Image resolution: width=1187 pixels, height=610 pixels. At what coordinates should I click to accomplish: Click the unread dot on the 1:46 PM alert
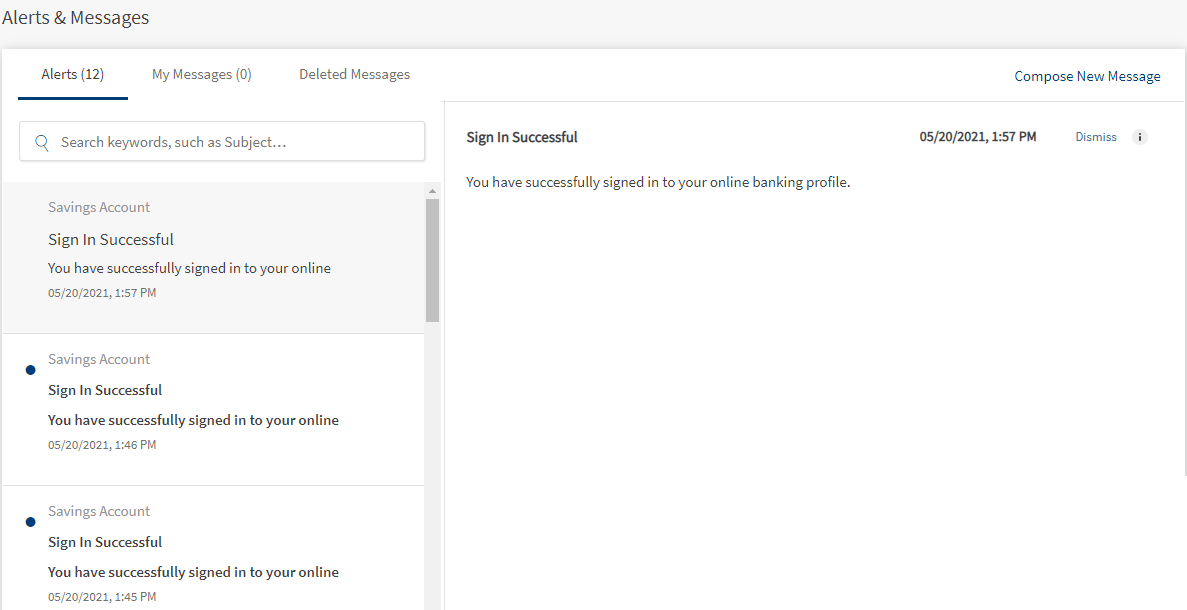(30, 370)
